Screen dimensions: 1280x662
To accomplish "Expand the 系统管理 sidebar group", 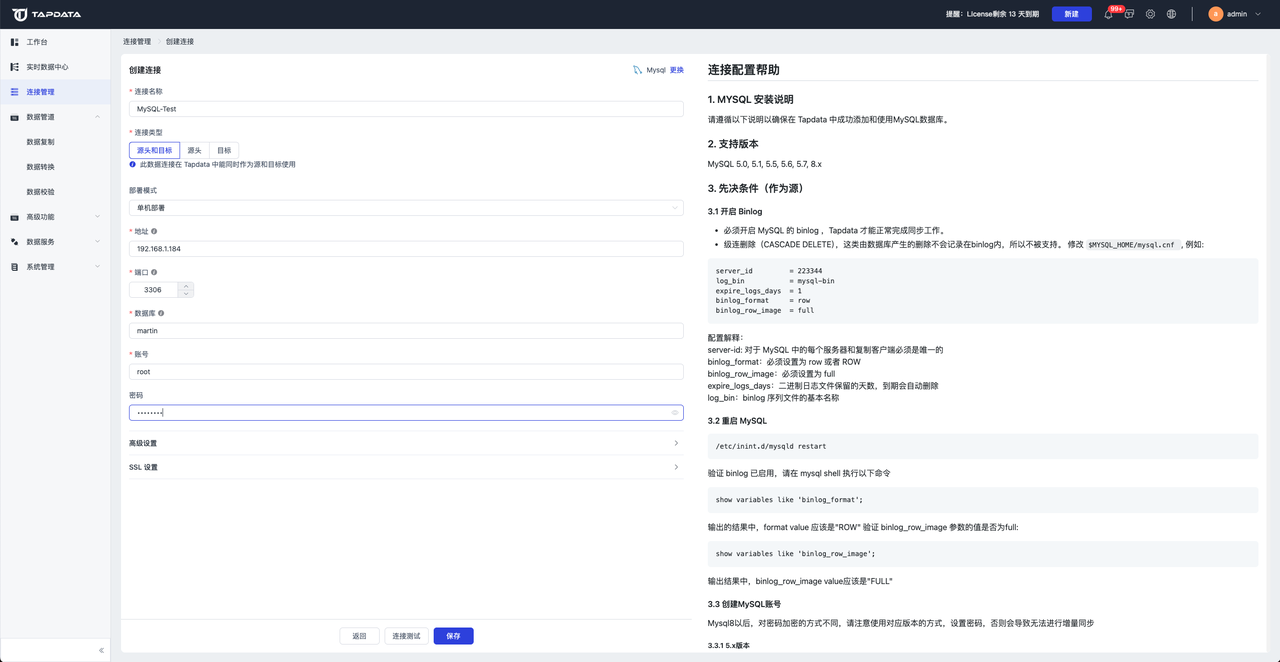I will pyautogui.click(x=97, y=267).
